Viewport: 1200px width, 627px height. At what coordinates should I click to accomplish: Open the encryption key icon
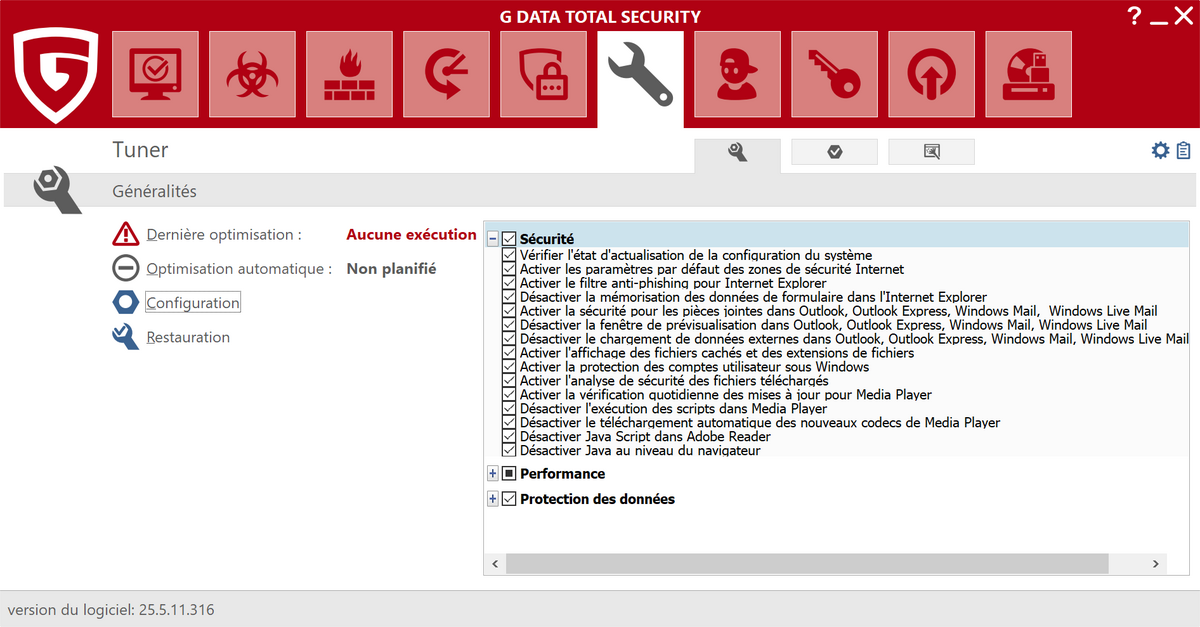(834, 74)
